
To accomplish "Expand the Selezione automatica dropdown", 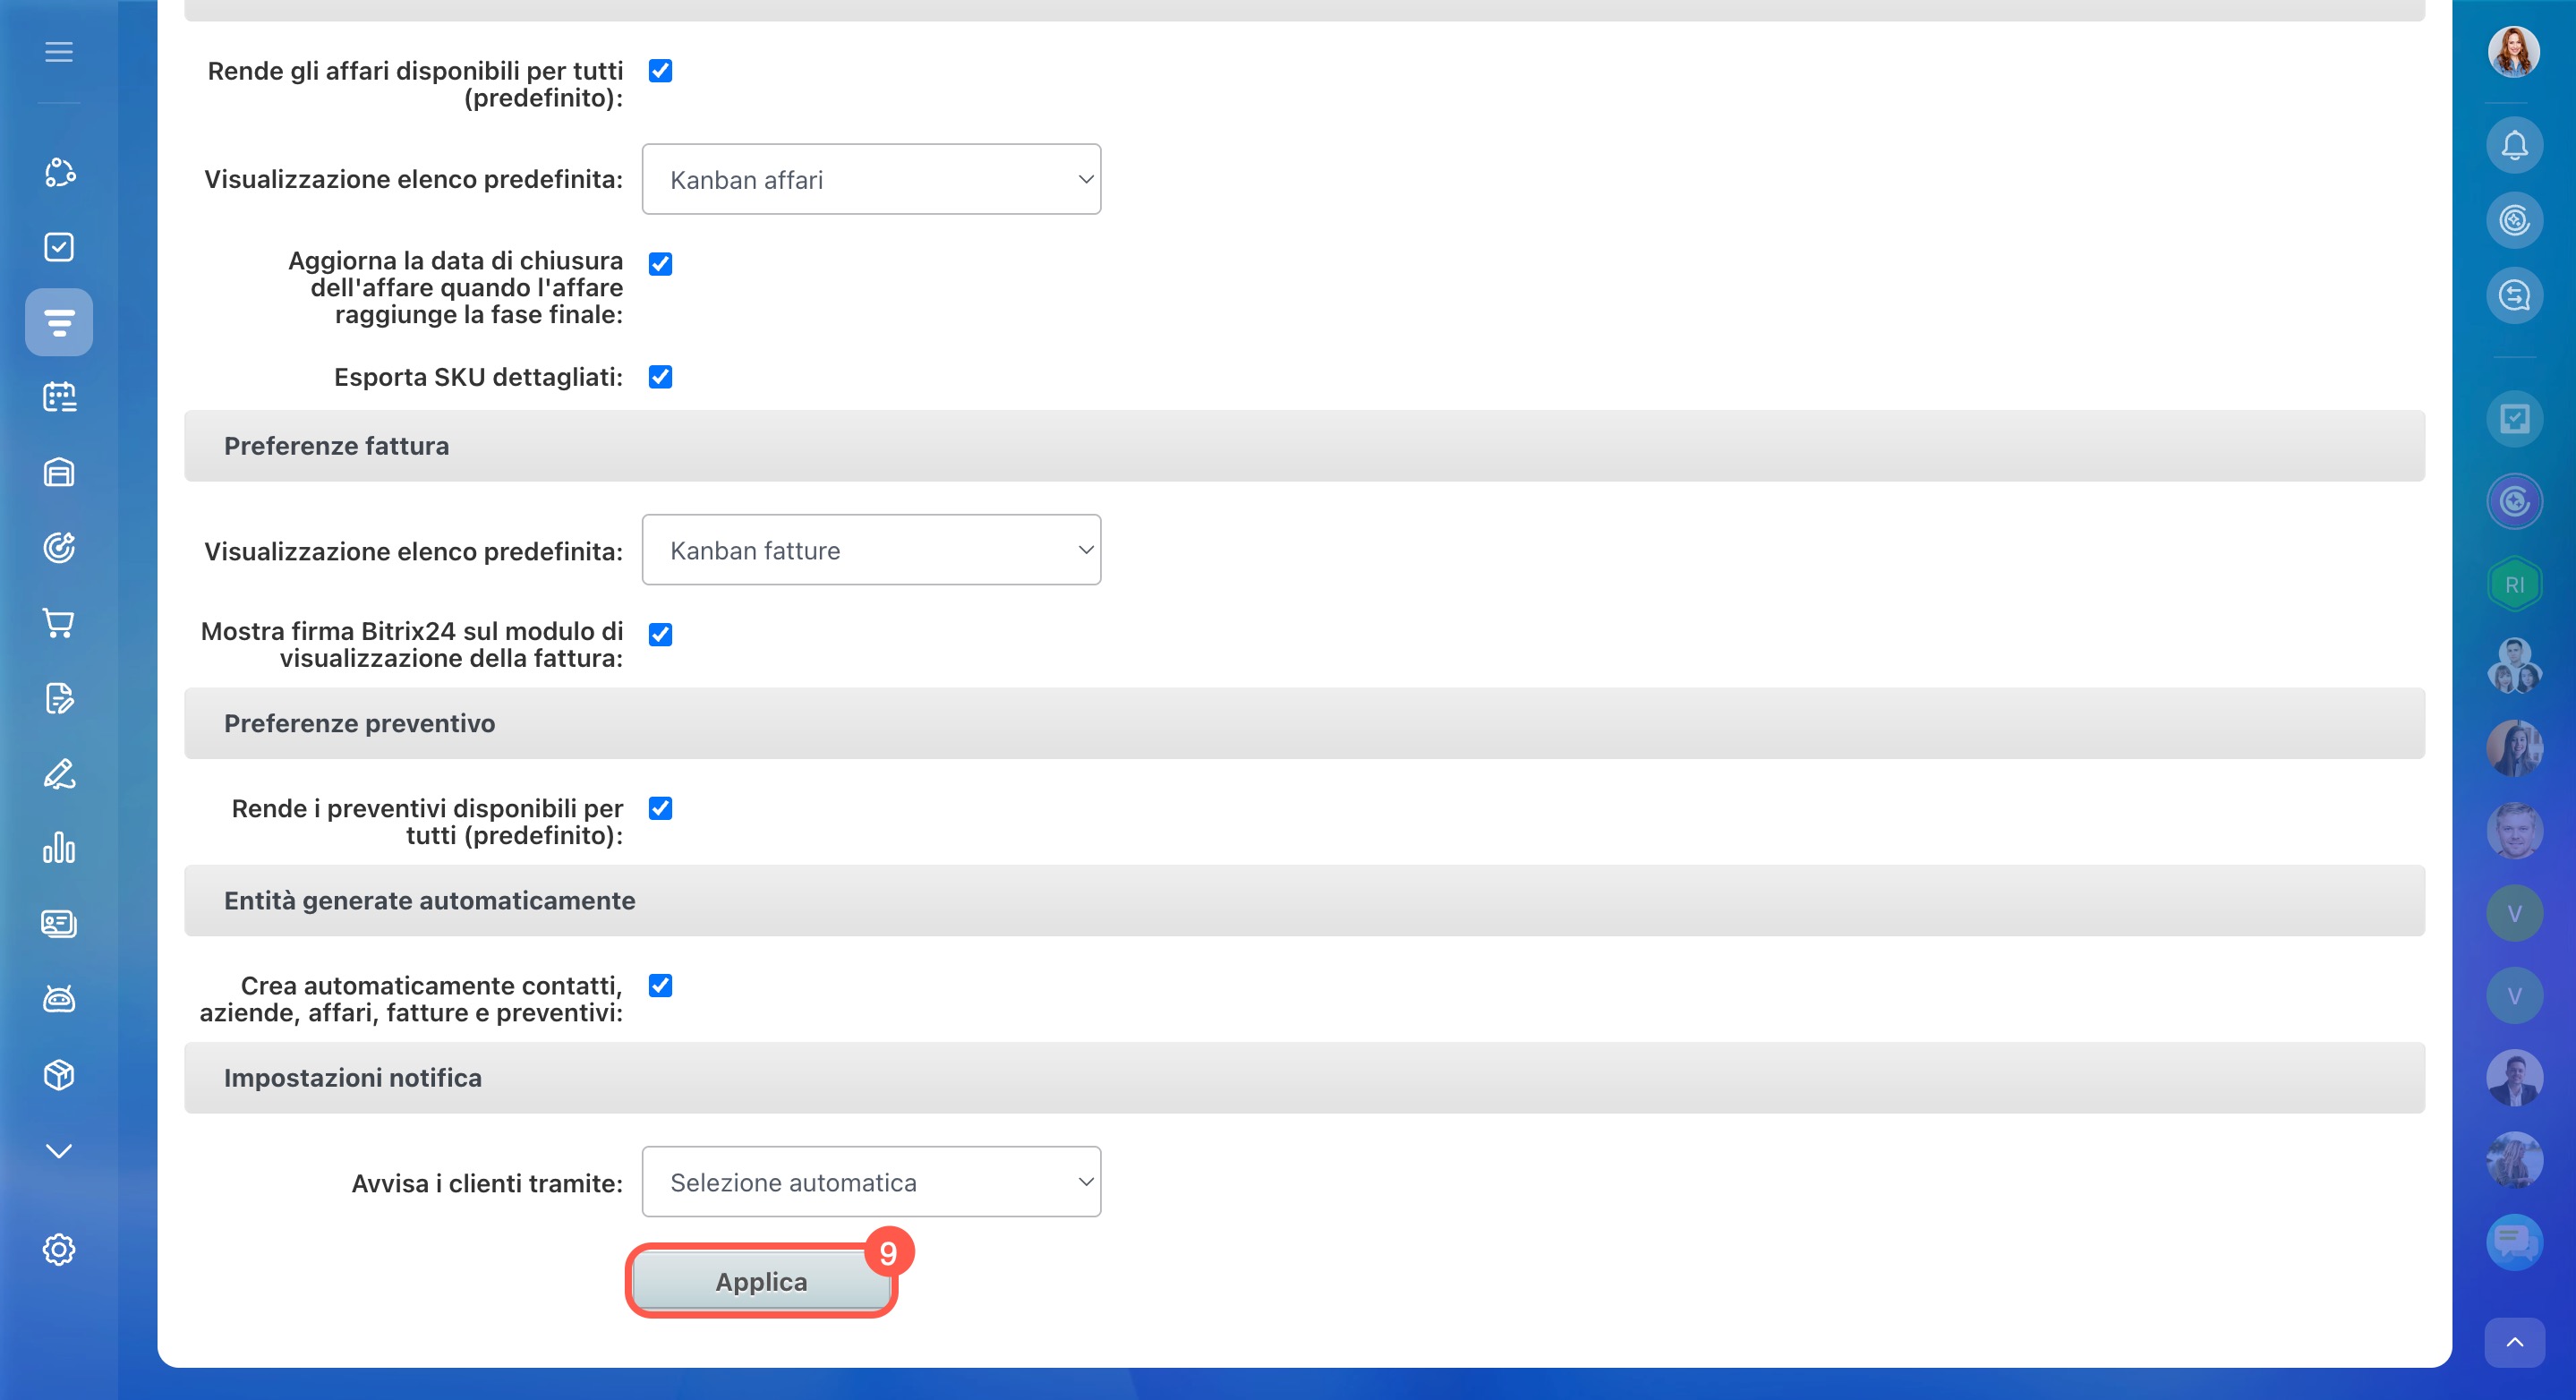I will [871, 1182].
